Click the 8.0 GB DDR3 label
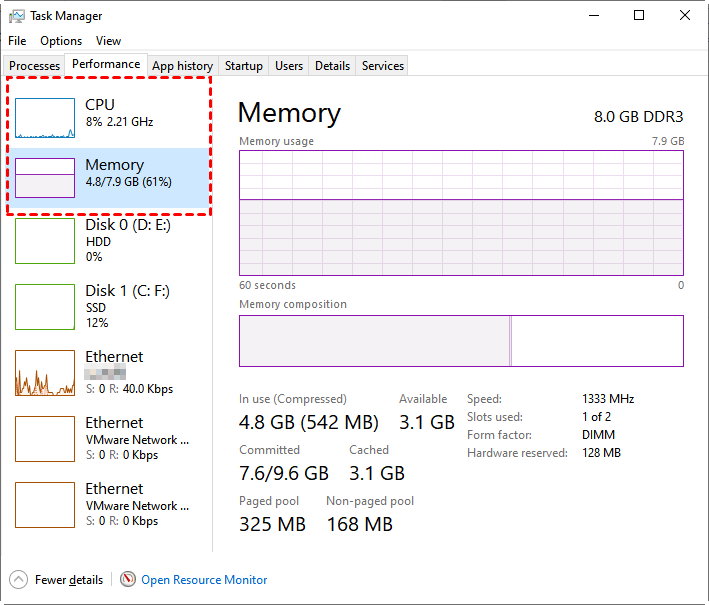The image size is (709, 605). coord(638,117)
